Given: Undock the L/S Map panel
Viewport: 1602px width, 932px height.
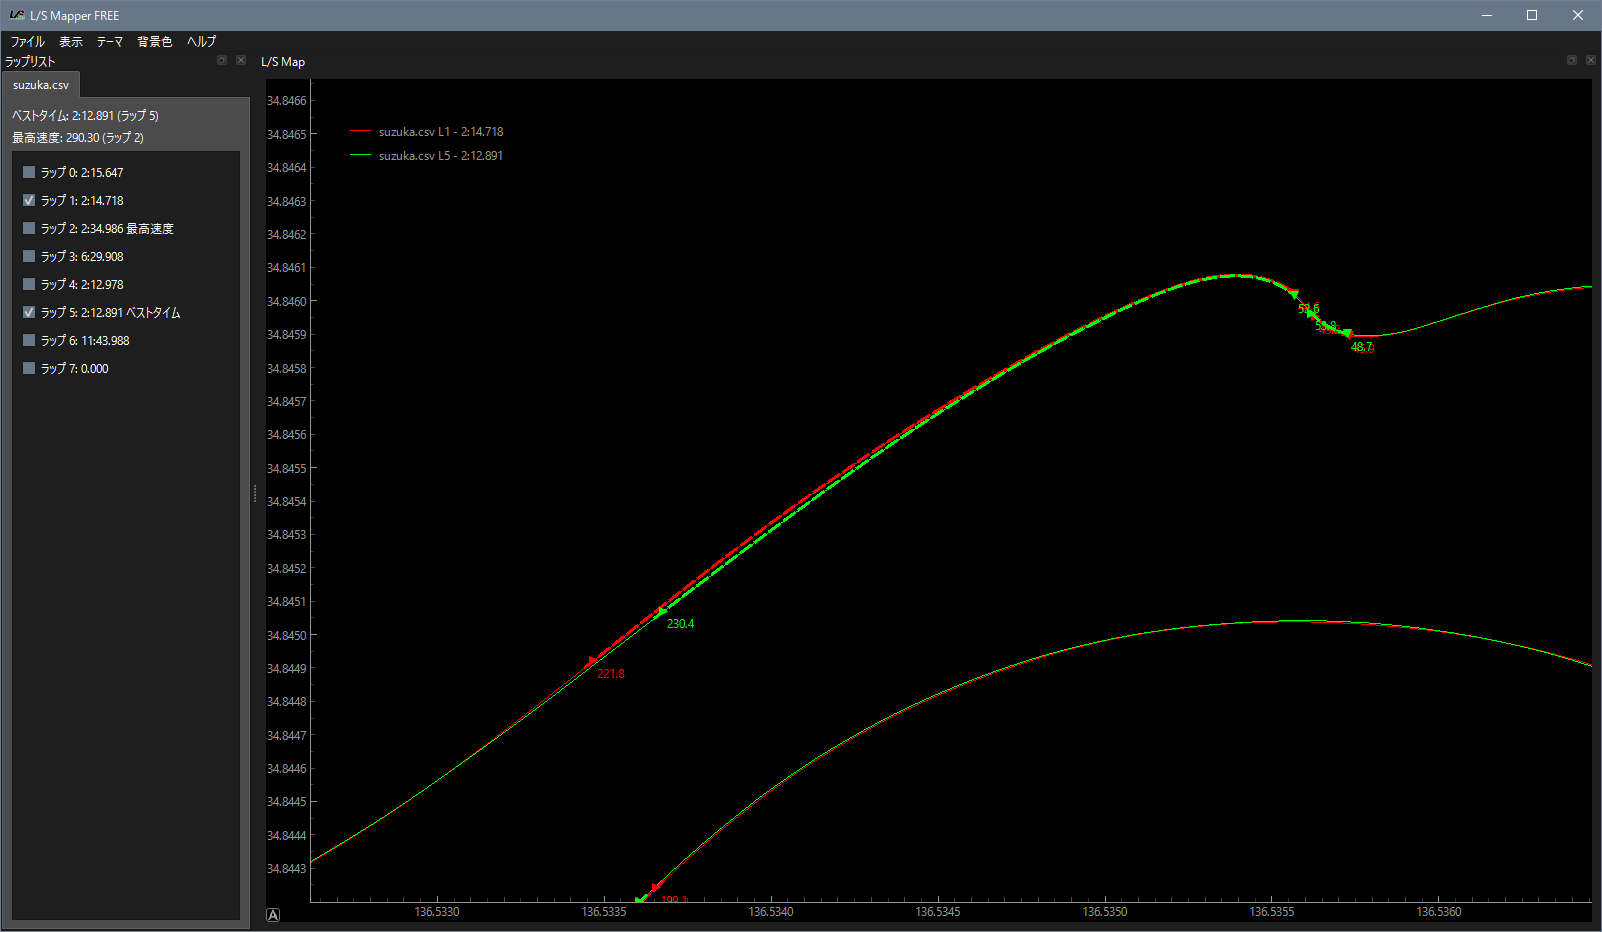Looking at the screenshot, I should (1572, 61).
